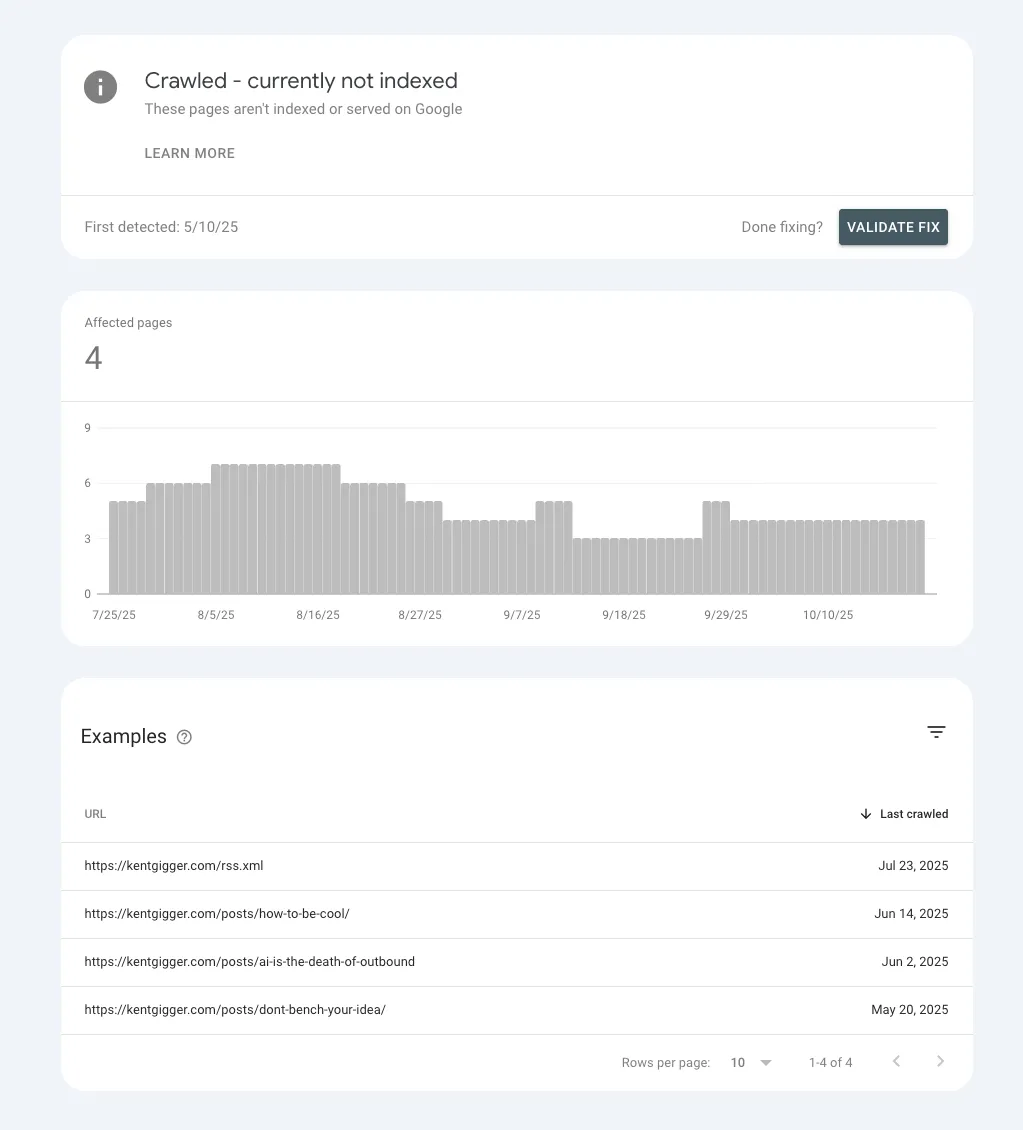Sort by the Last crawled arrow

[866, 814]
